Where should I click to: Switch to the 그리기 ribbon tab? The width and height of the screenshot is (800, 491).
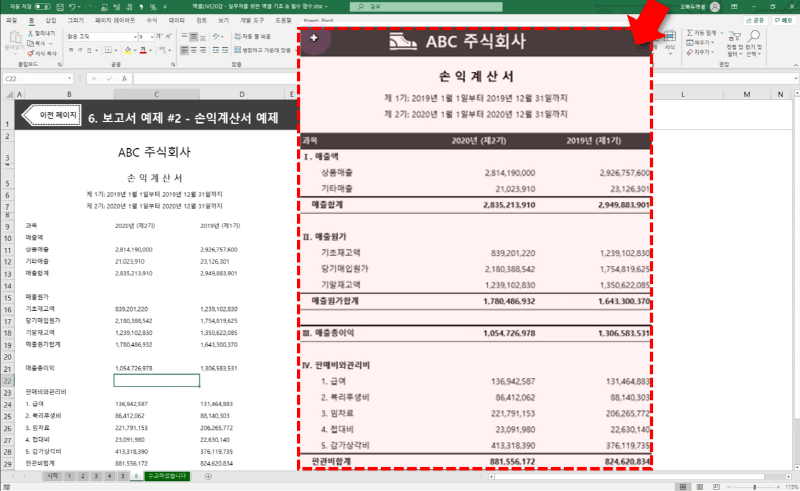pos(76,20)
